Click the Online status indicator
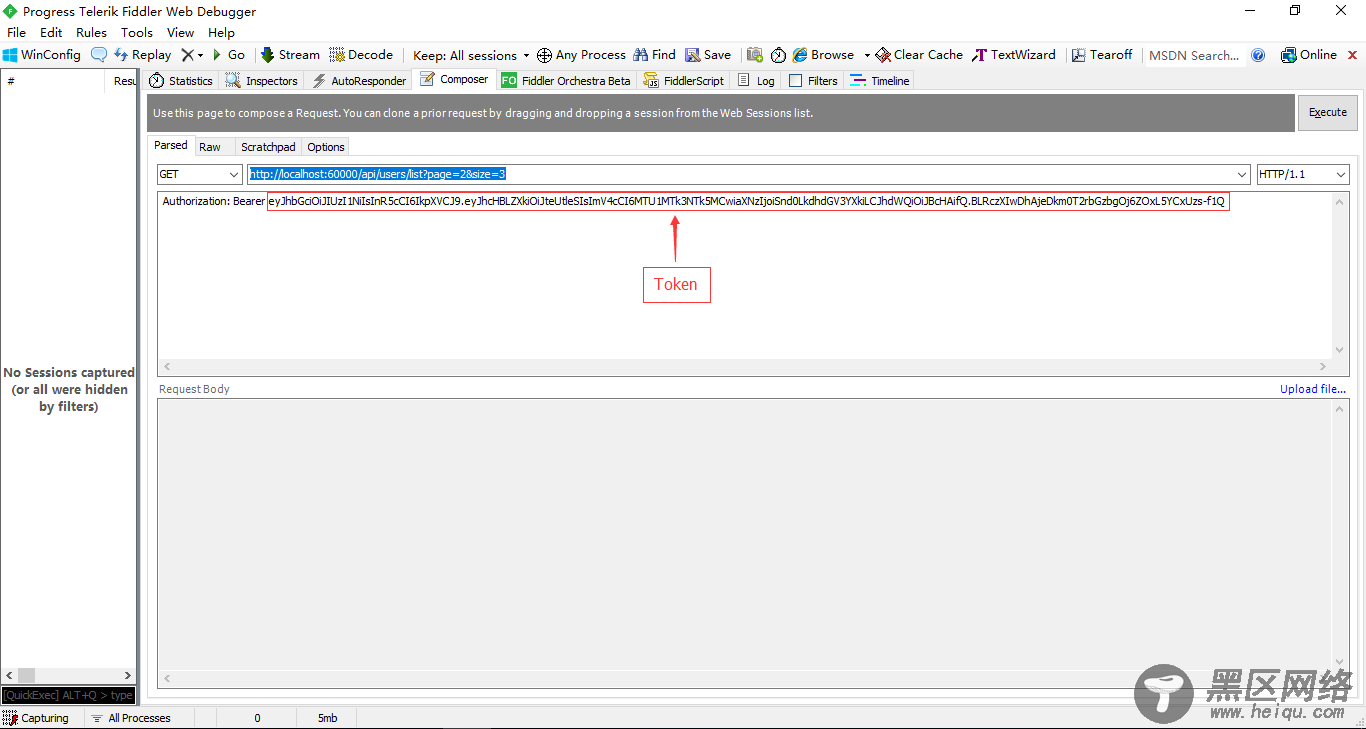This screenshot has width=1366, height=729. [1309, 55]
